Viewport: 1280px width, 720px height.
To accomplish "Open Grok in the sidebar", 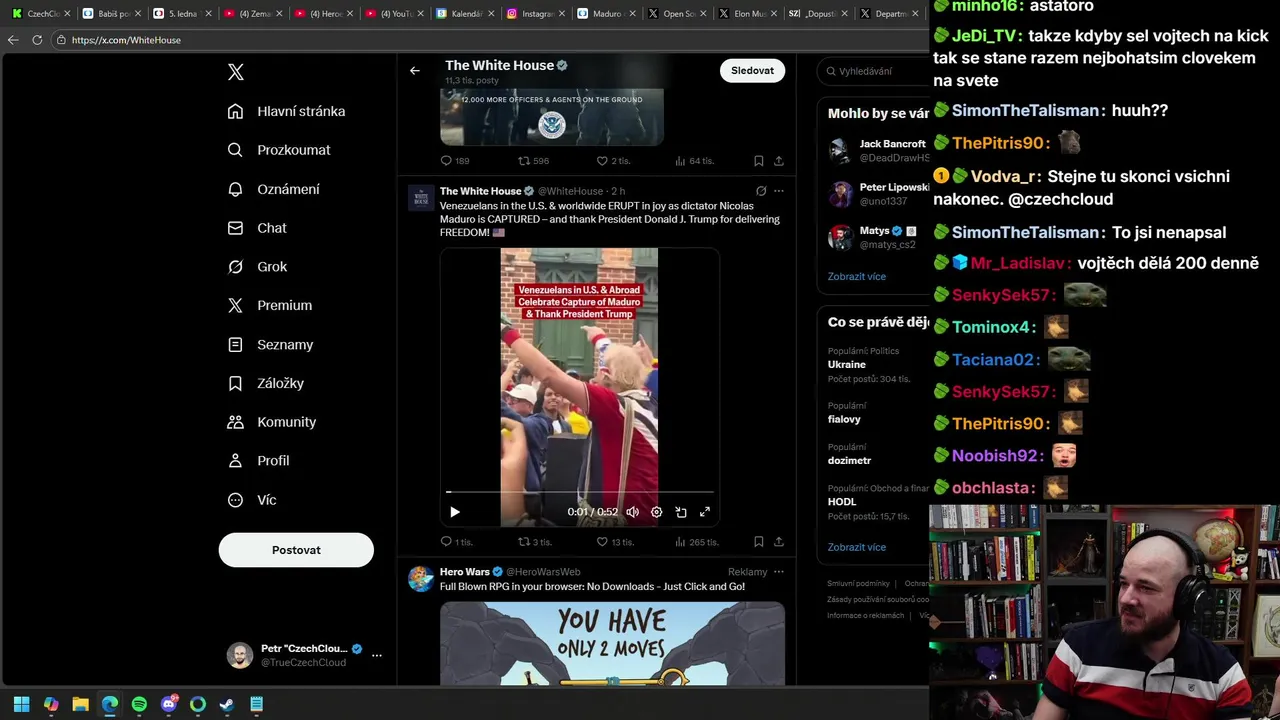I will (257, 267).
